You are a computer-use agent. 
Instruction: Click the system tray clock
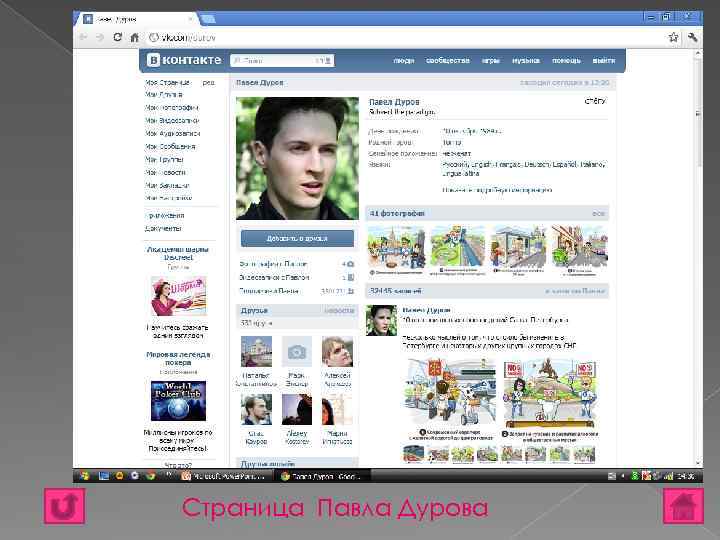click(685, 476)
